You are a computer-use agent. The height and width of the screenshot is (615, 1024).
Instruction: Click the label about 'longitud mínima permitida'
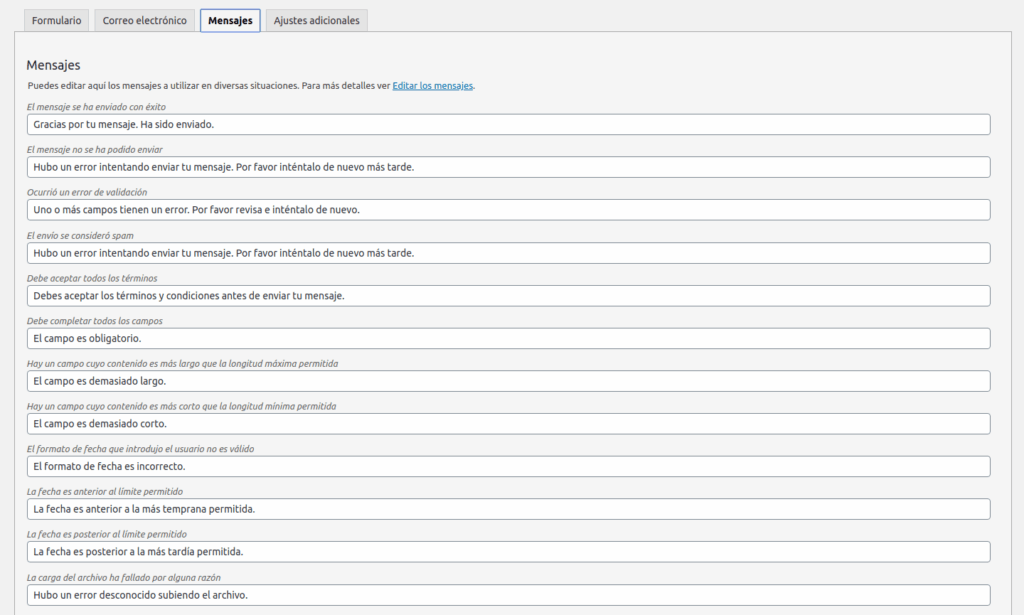coord(182,406)
